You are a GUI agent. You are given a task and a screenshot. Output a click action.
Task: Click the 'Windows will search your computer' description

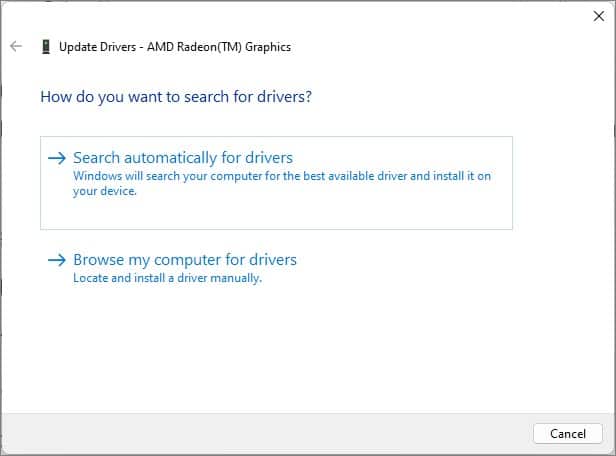point(282,183)
